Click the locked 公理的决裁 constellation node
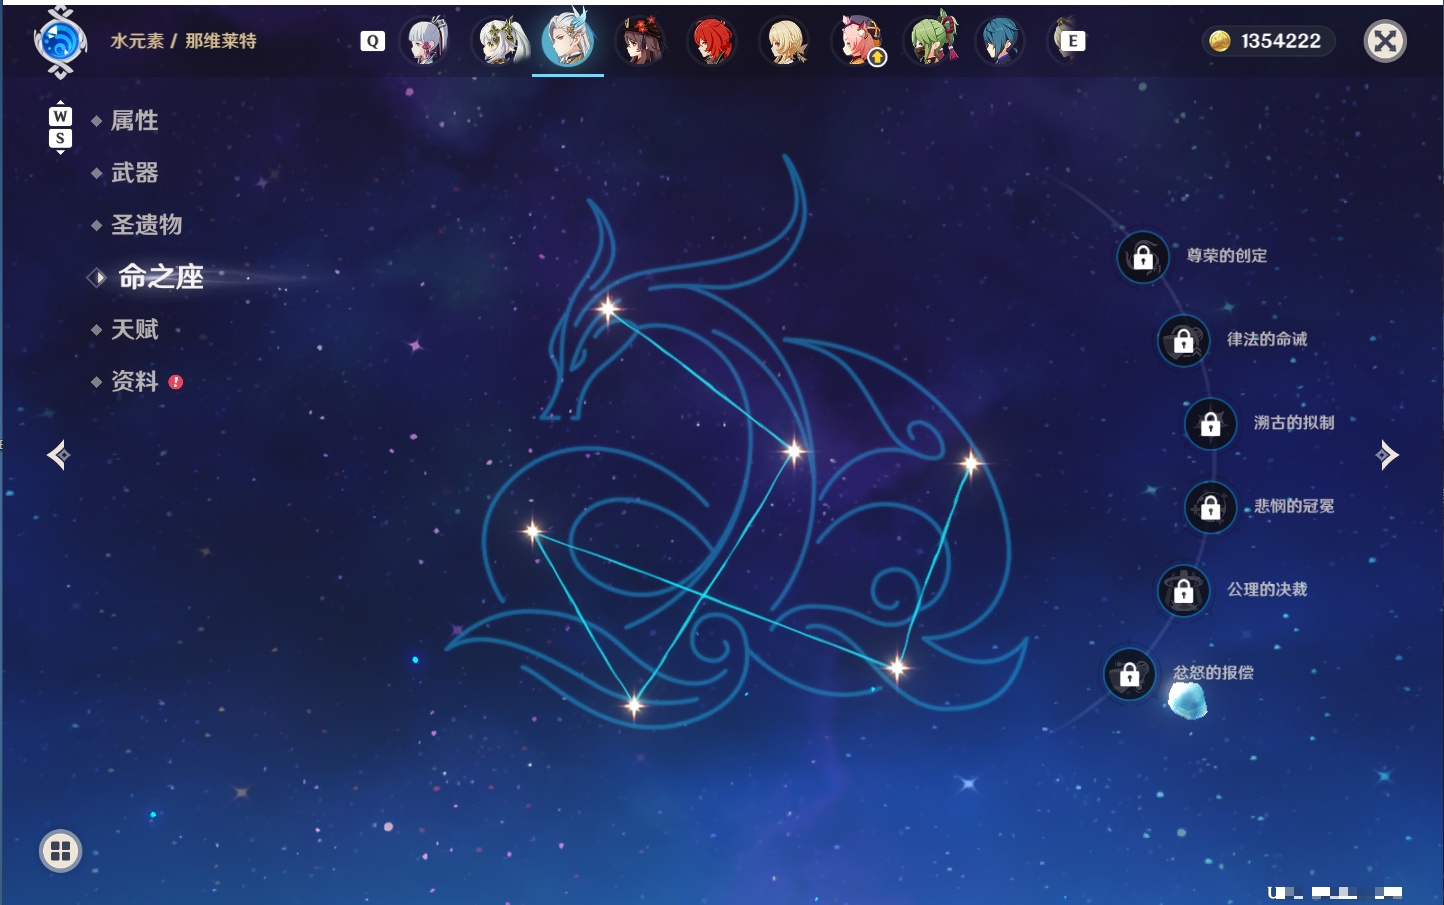 click(1183, 591)
